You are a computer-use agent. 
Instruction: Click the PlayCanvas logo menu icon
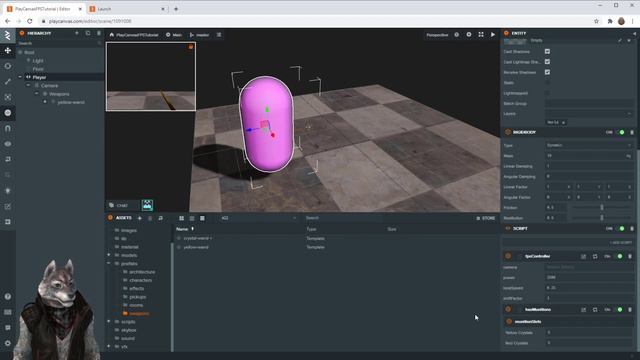point(8,36)
